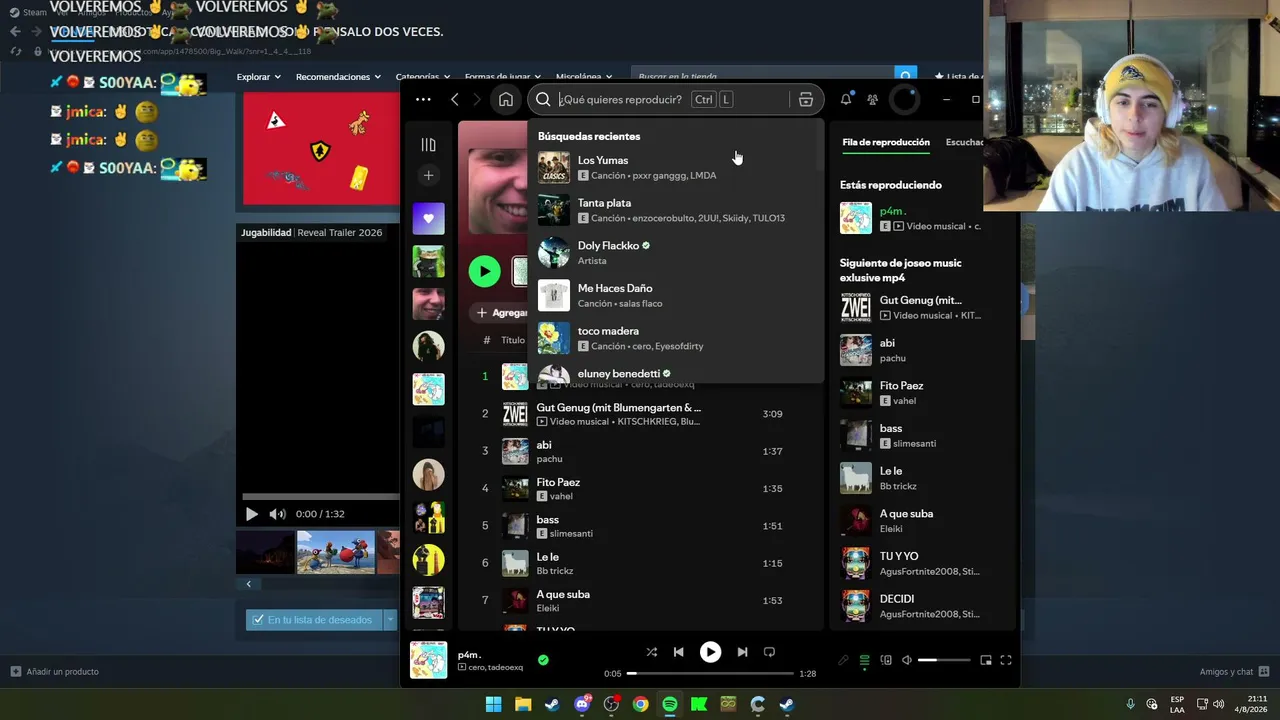Go back in Steam browser navigation
Image resolution: width=1280 pixels, height=720 pixels.
tap(15, 31)
